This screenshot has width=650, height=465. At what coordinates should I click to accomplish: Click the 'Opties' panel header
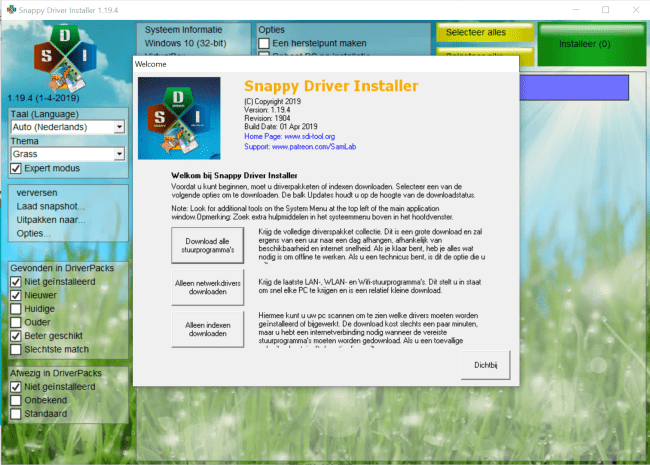tap(272, 30)
